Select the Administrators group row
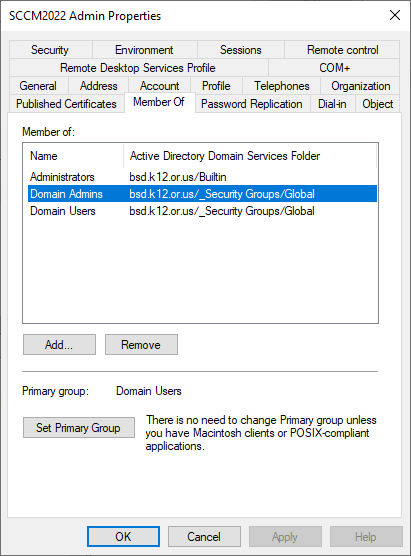Viewport: 411px width, 556px height. (202, 177)
